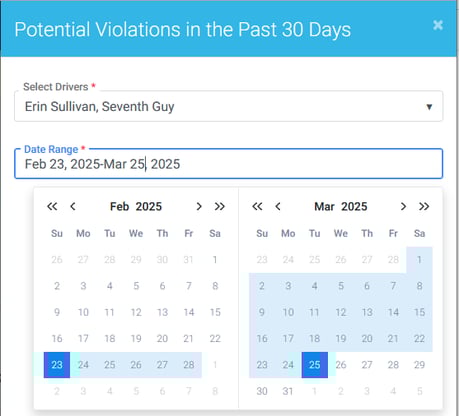Image resolution: width=459 pixels, height=416 pixels.
Task: Choose March 29 in the calendar
Action: pos(419,365)
